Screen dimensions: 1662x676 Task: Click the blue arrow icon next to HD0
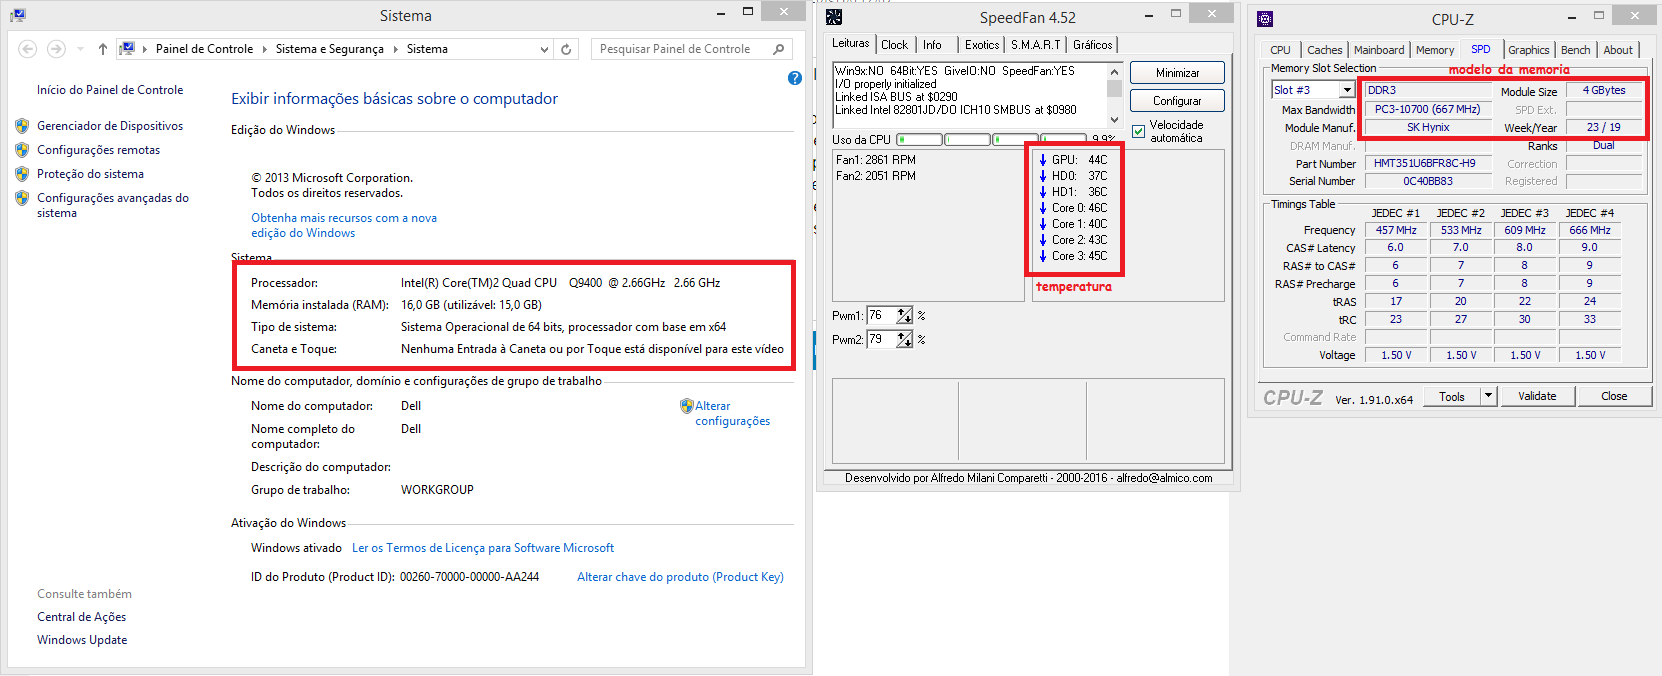point(1043,176)
